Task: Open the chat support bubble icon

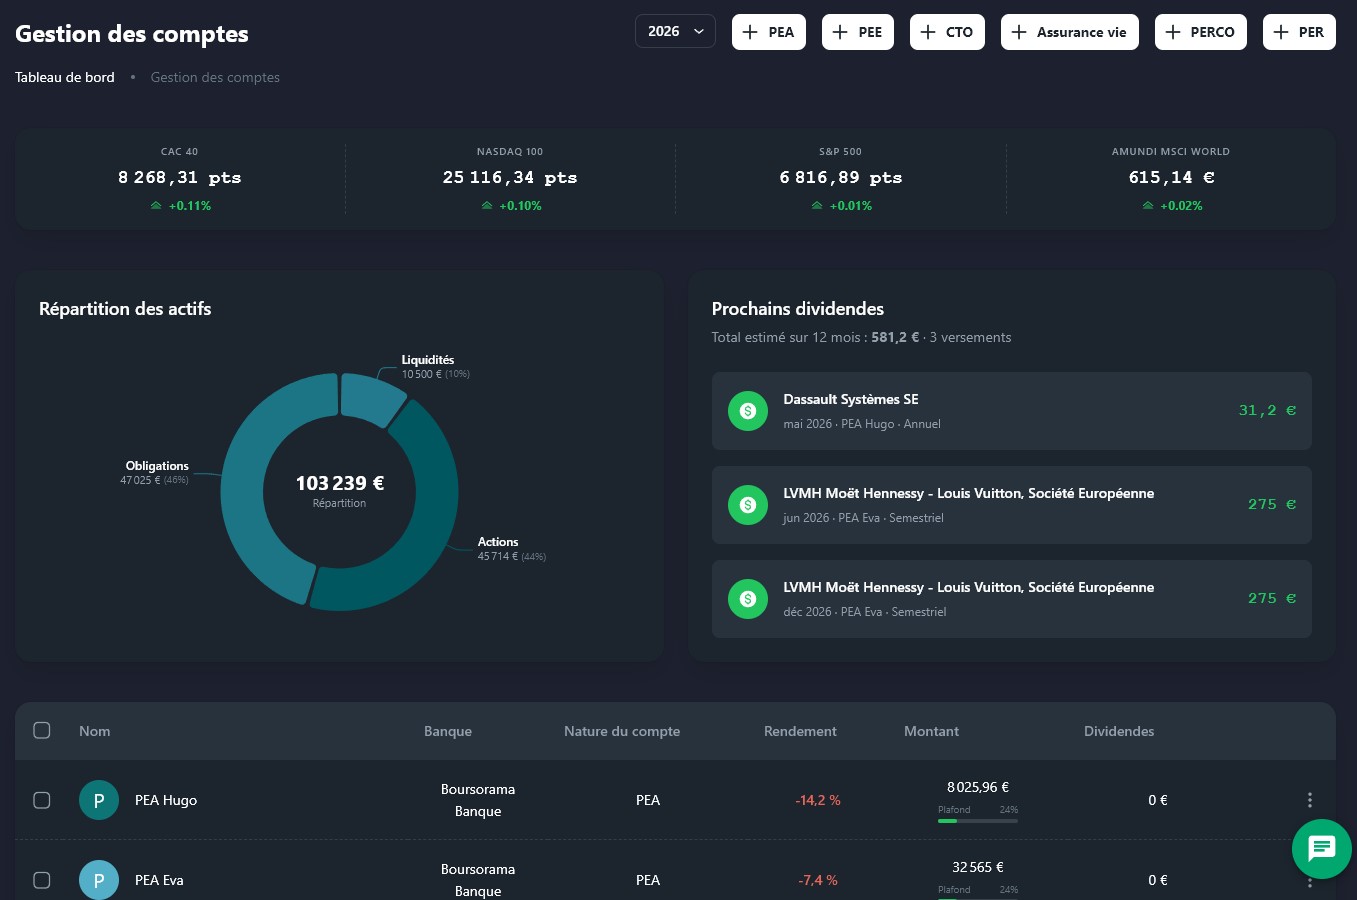Action: (1321, 849)
